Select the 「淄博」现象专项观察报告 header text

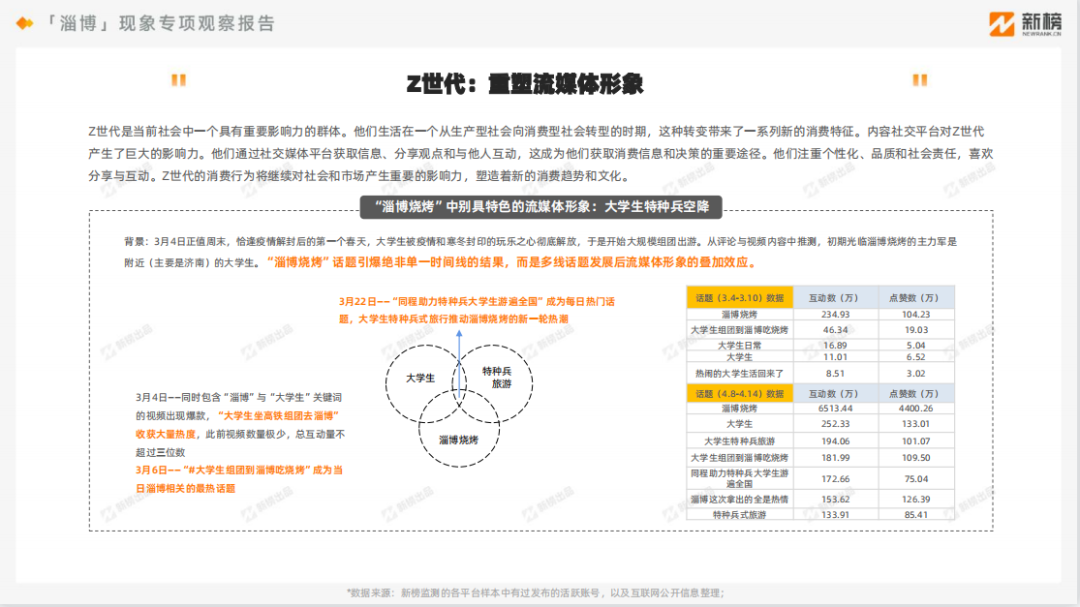(x=159, y=23)
